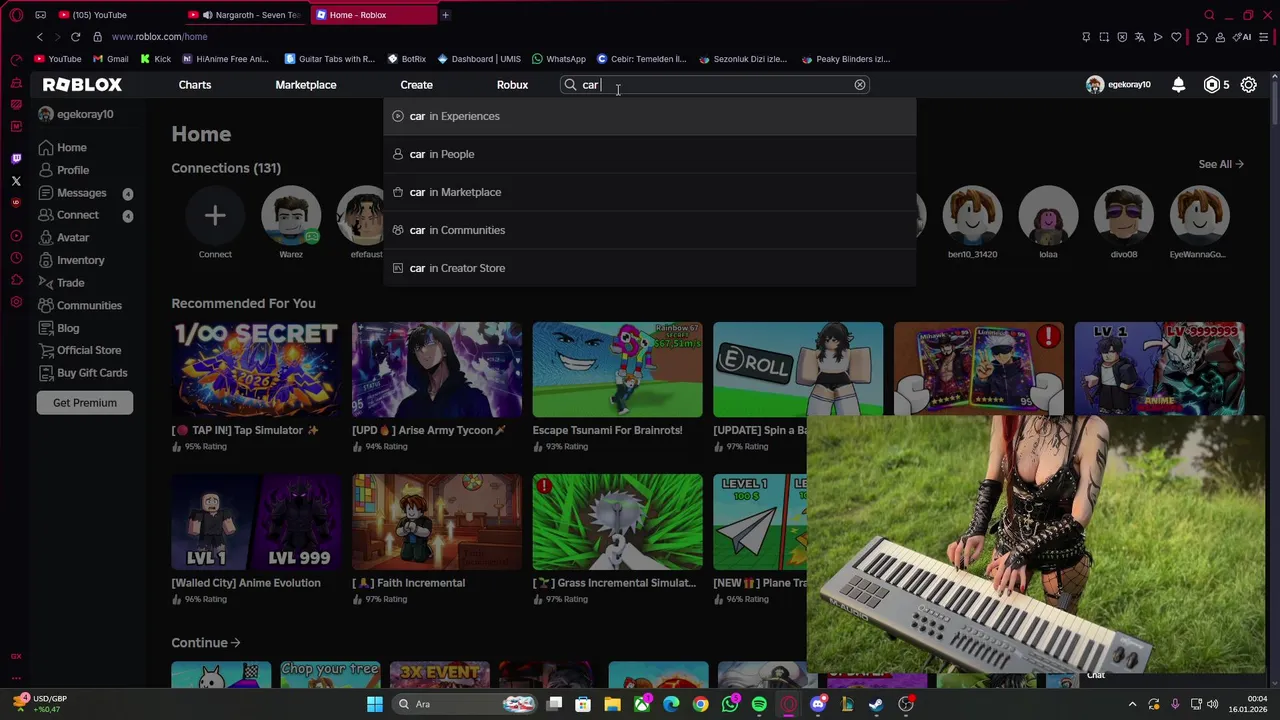Viewport: 1280px width, 720px height.
Task: Click the Roblox logo
Action: [82, 85]
